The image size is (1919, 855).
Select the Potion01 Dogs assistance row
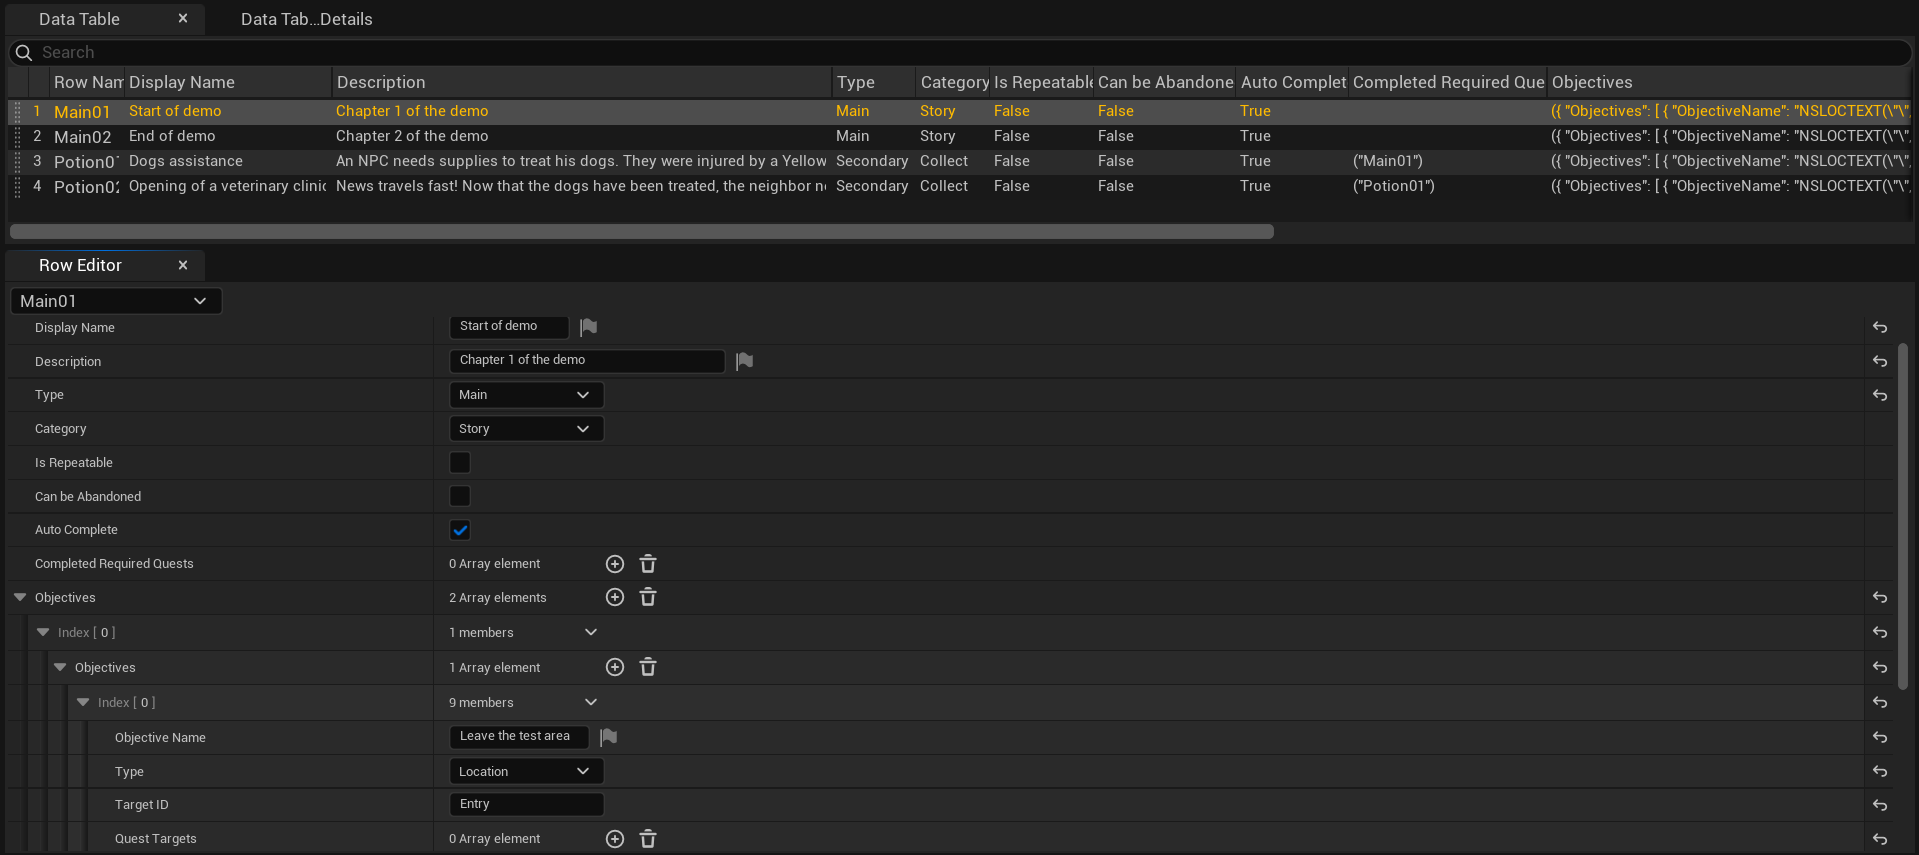coord(960,161)
